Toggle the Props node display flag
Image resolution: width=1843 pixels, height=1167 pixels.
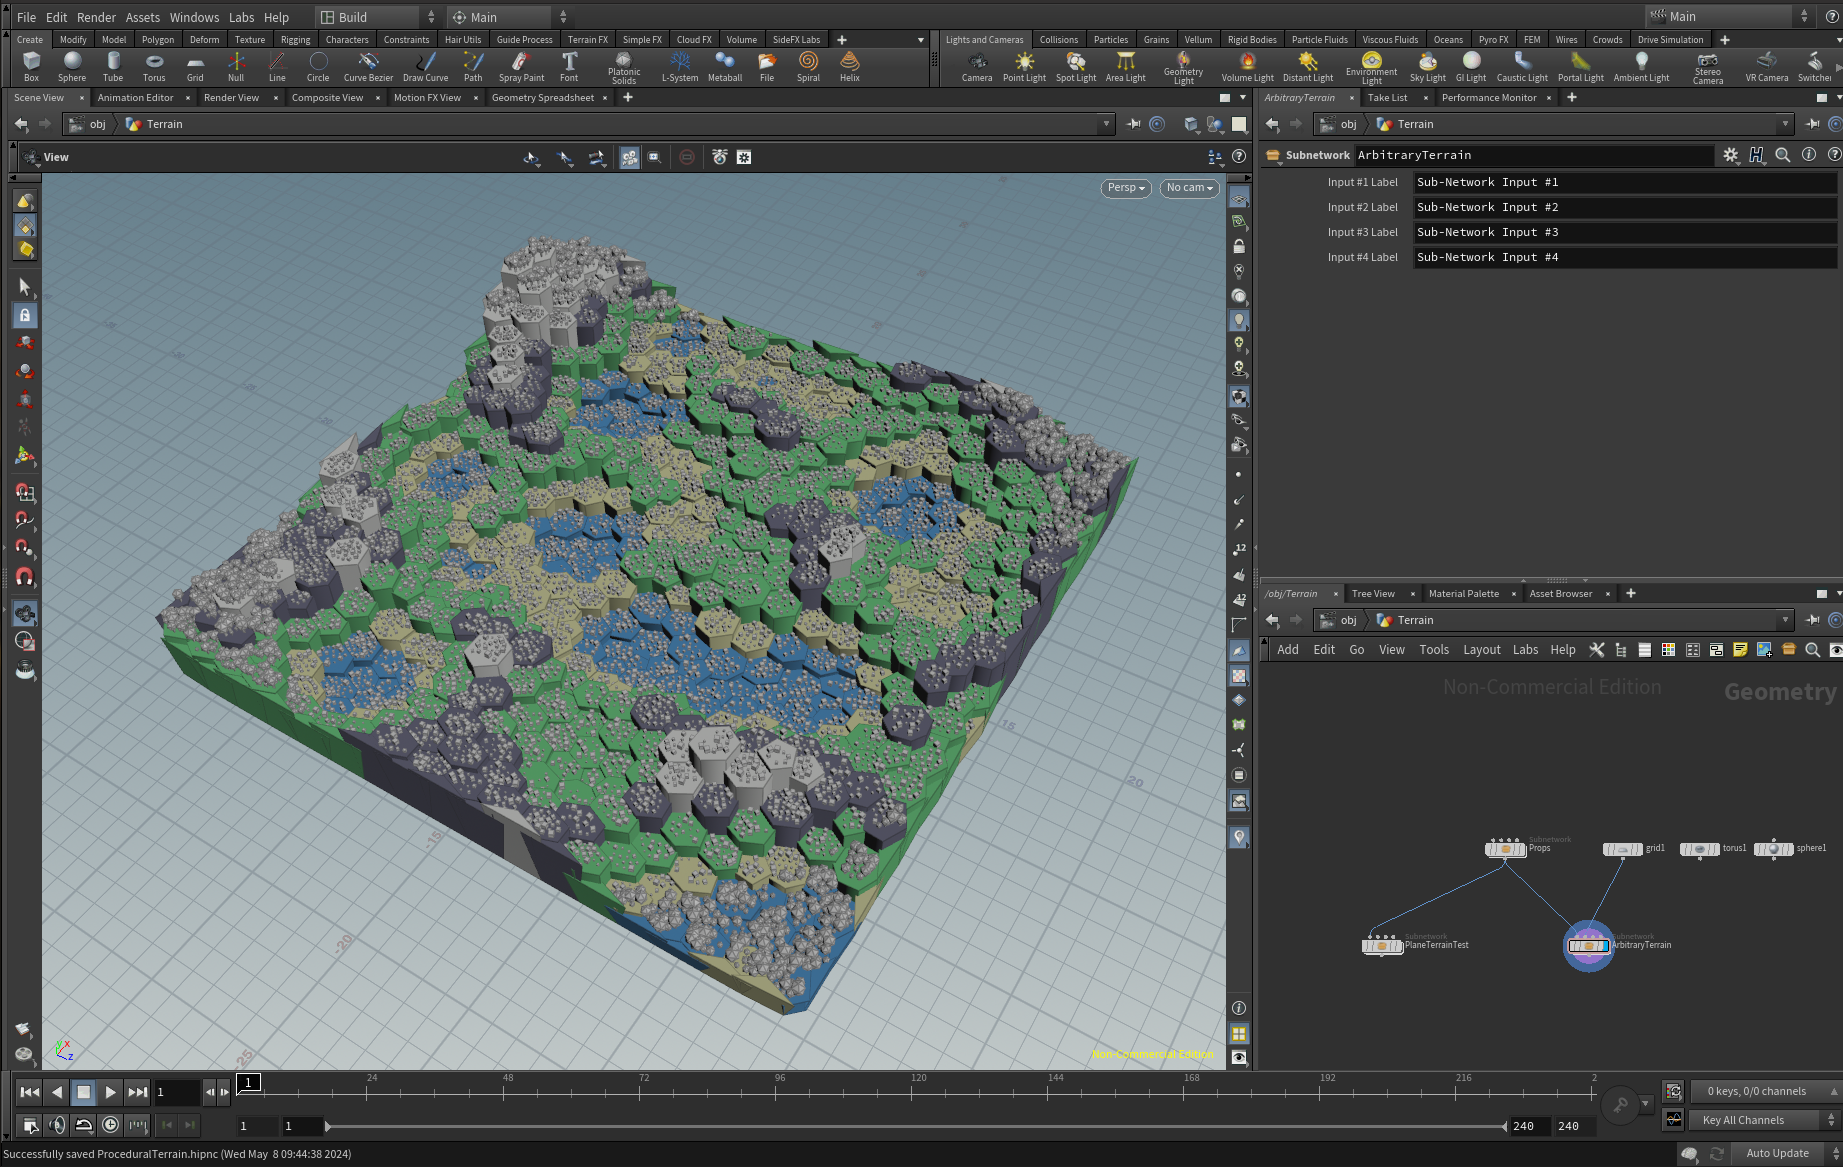[1520, 849]
